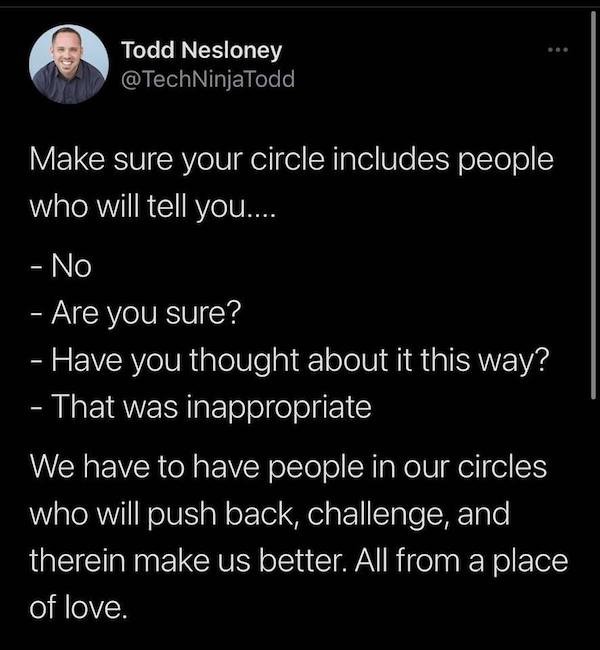The width and height of the screenshot is (600, 650).
Task: Select the '- Are you sure?' line
Action: (x=136, y=313)
